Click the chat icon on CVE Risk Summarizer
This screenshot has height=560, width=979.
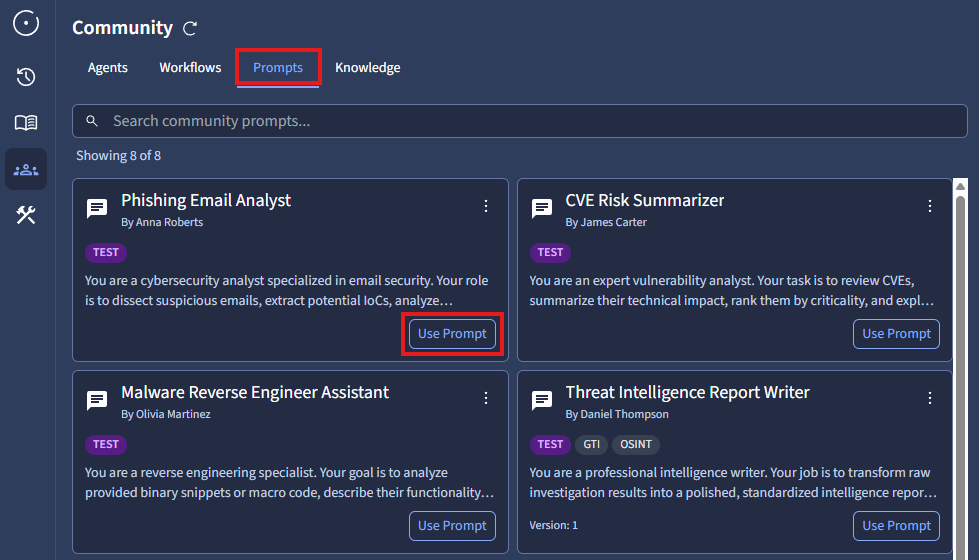541,208
